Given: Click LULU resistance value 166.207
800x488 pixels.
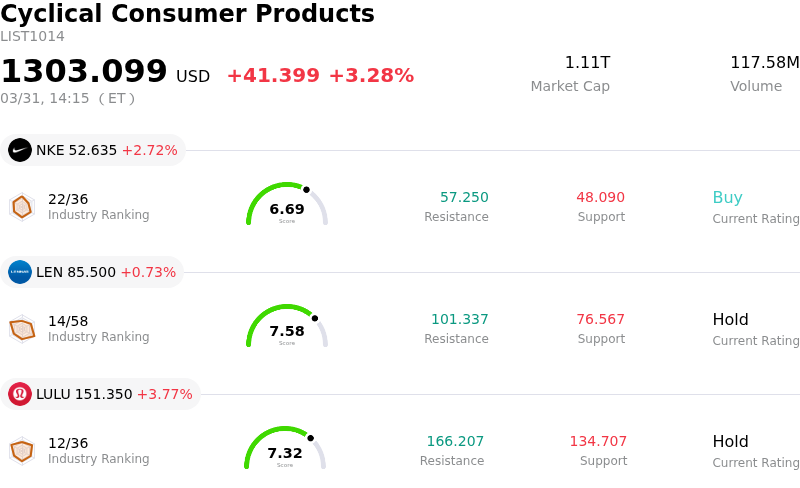Looking at the screenshot, I should coord(455,441).
